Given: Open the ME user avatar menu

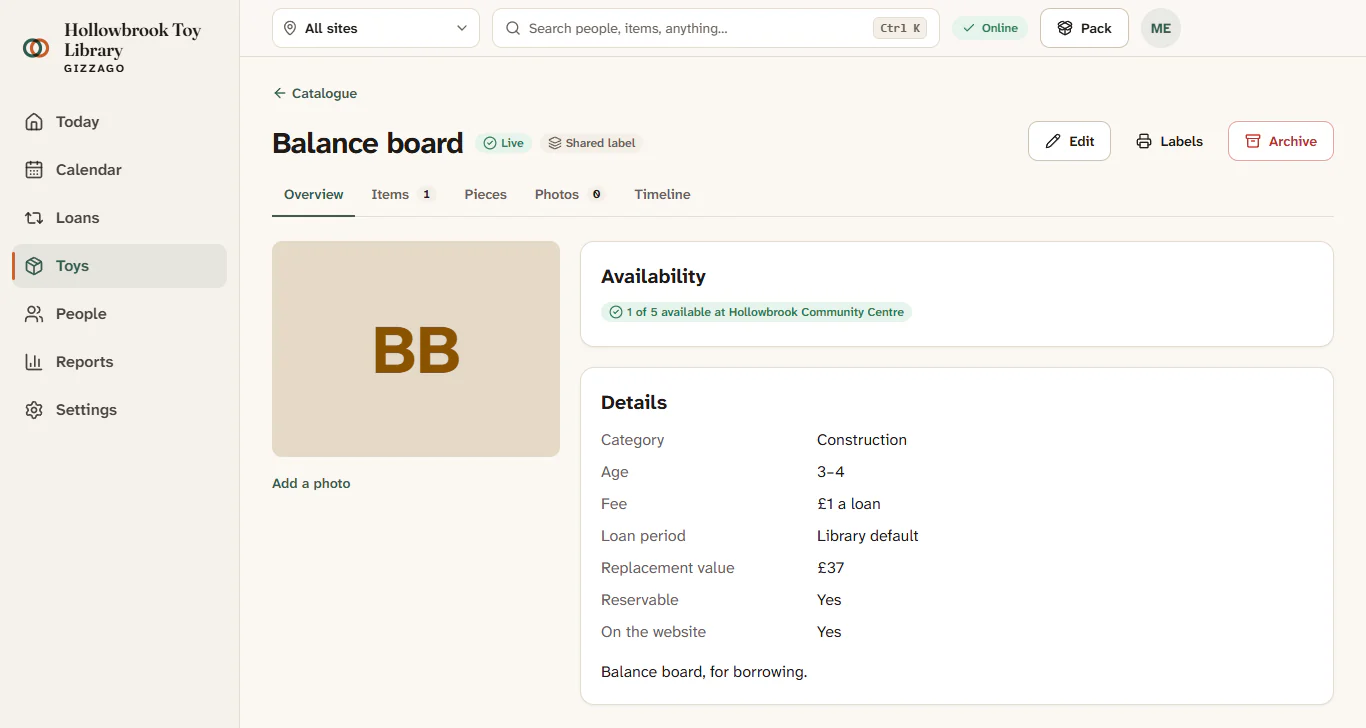Looking at the screenshot, I should click(x=1161, y=28).
